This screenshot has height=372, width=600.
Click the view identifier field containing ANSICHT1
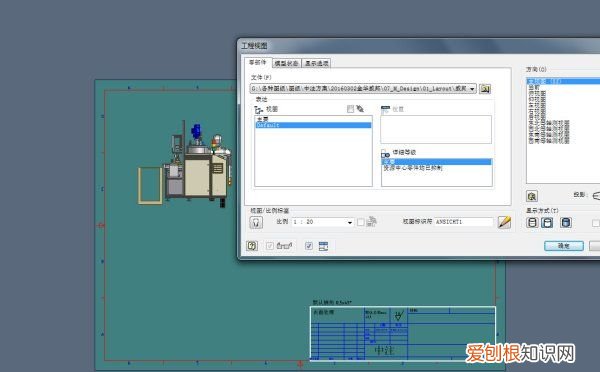(464, 222)
